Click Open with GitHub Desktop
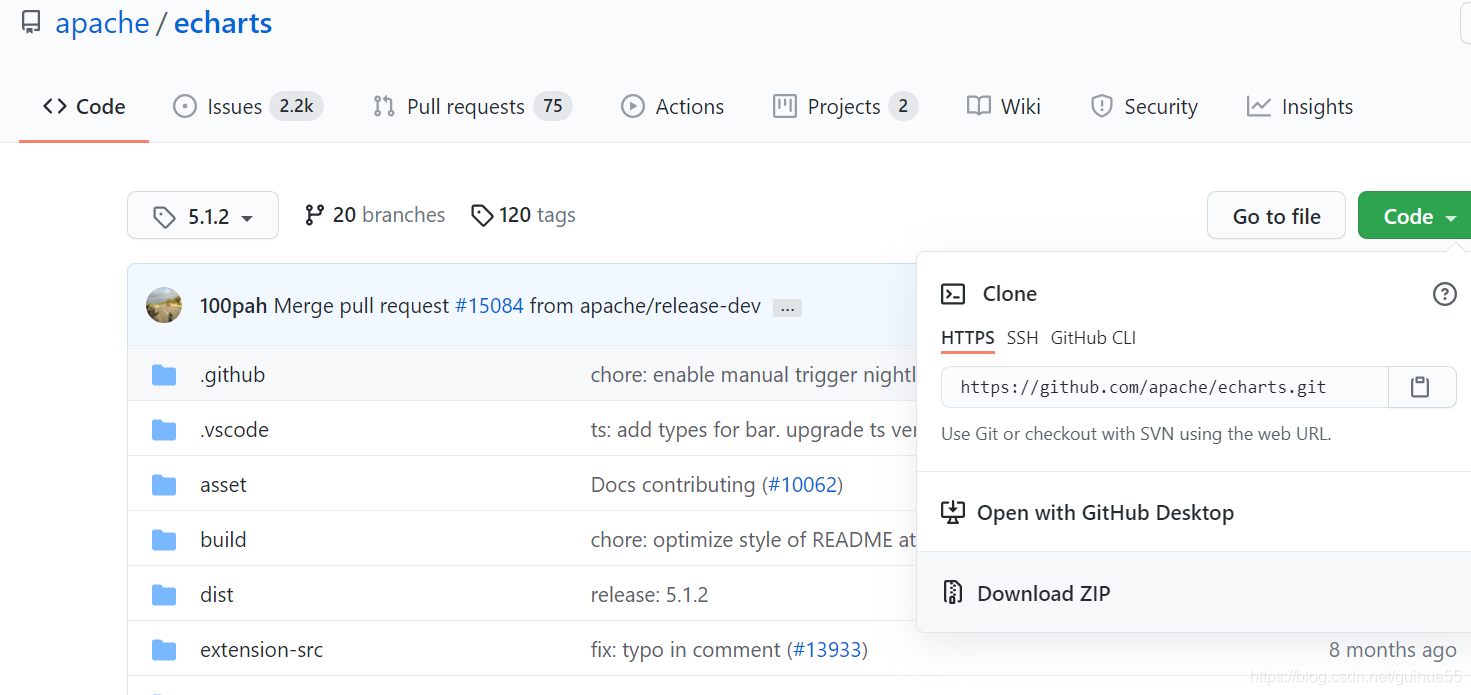 click(x=1105, y=513)
